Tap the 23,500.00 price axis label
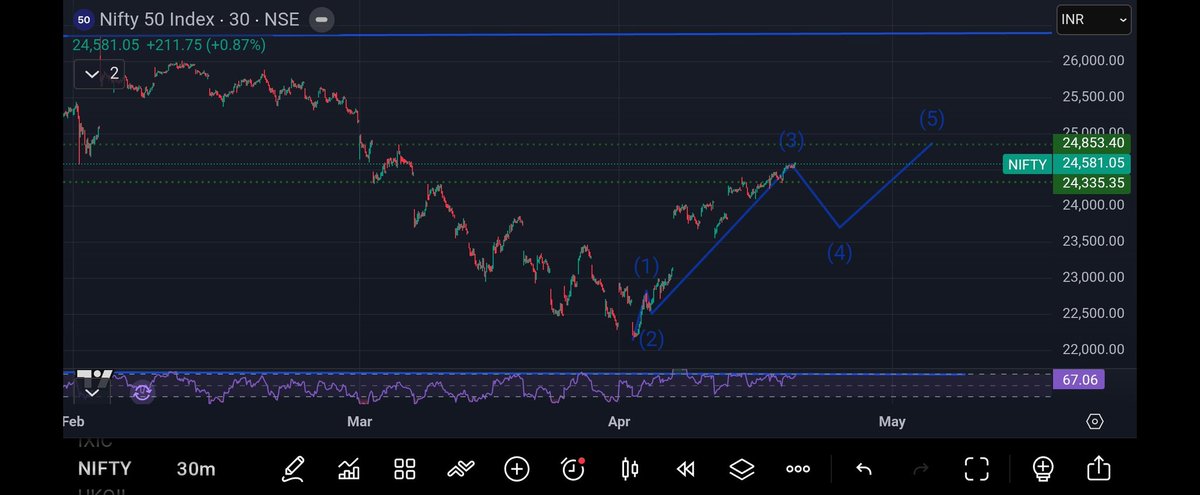Image resolution: width=1200 pixels, height=495 pixels. click(x=1092, y=241)
